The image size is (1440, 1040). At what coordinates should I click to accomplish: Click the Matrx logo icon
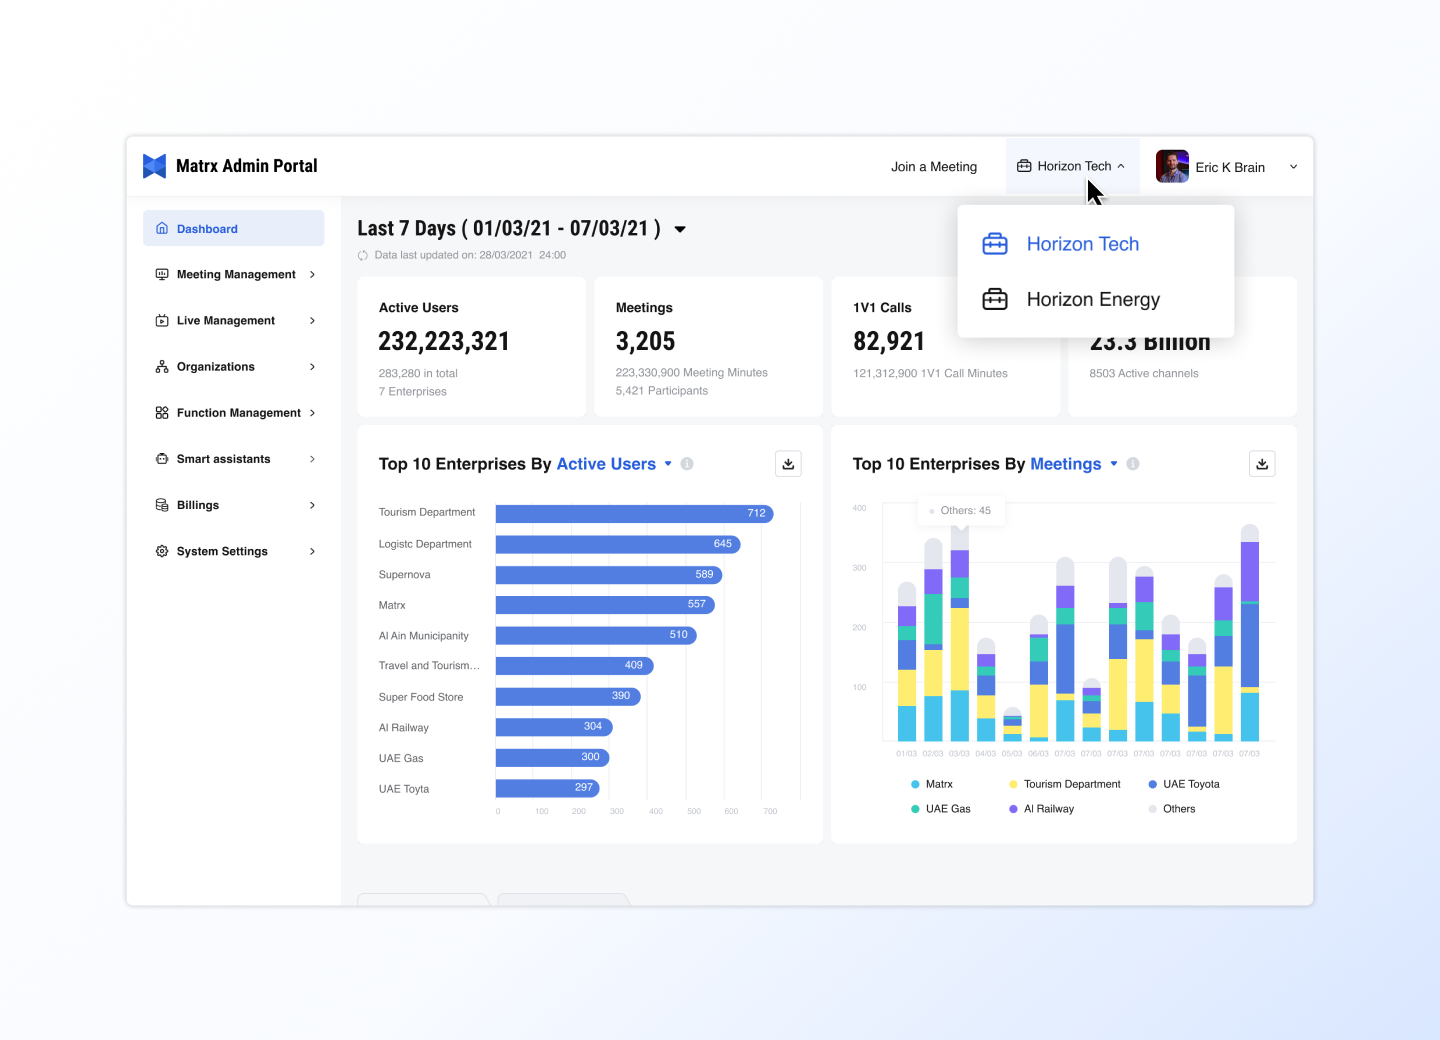click(154, 166)
